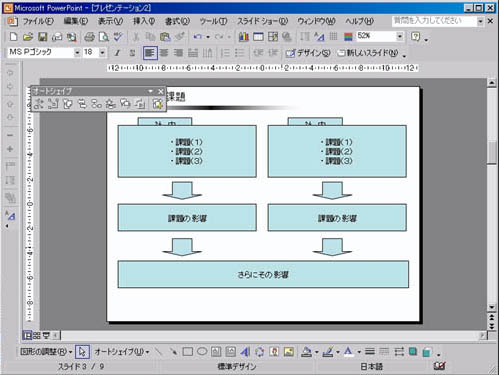
Task: Click the vertical scrollbar down arrow
Action: pos(492,307)
